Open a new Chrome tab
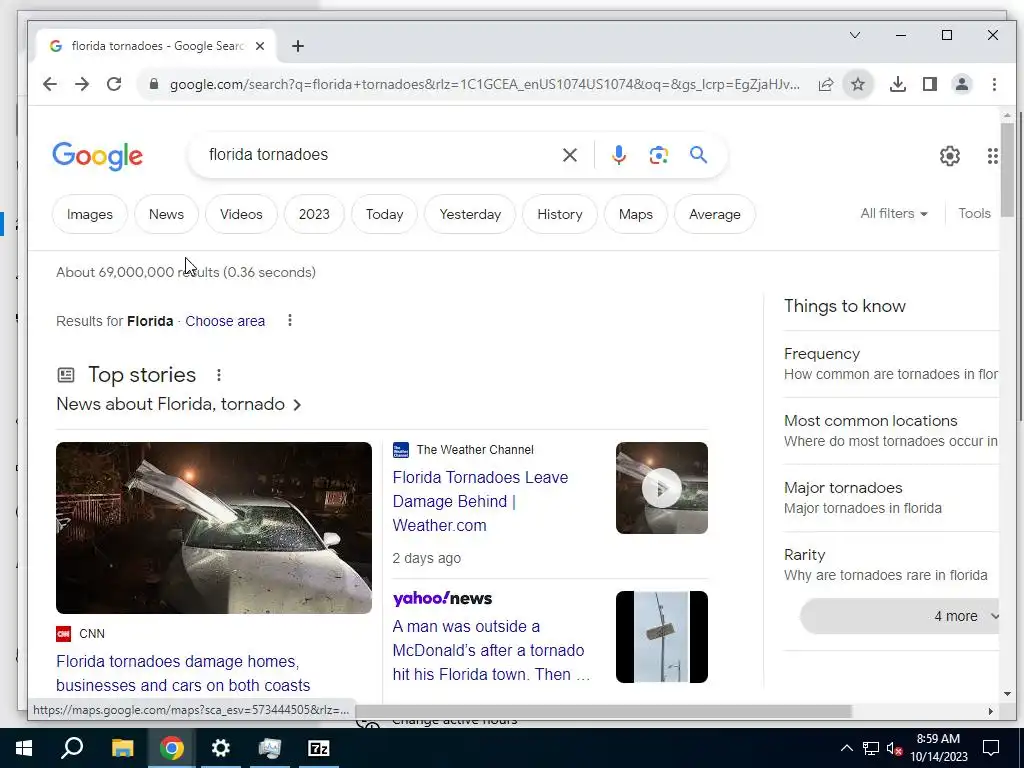 (298, 46)
